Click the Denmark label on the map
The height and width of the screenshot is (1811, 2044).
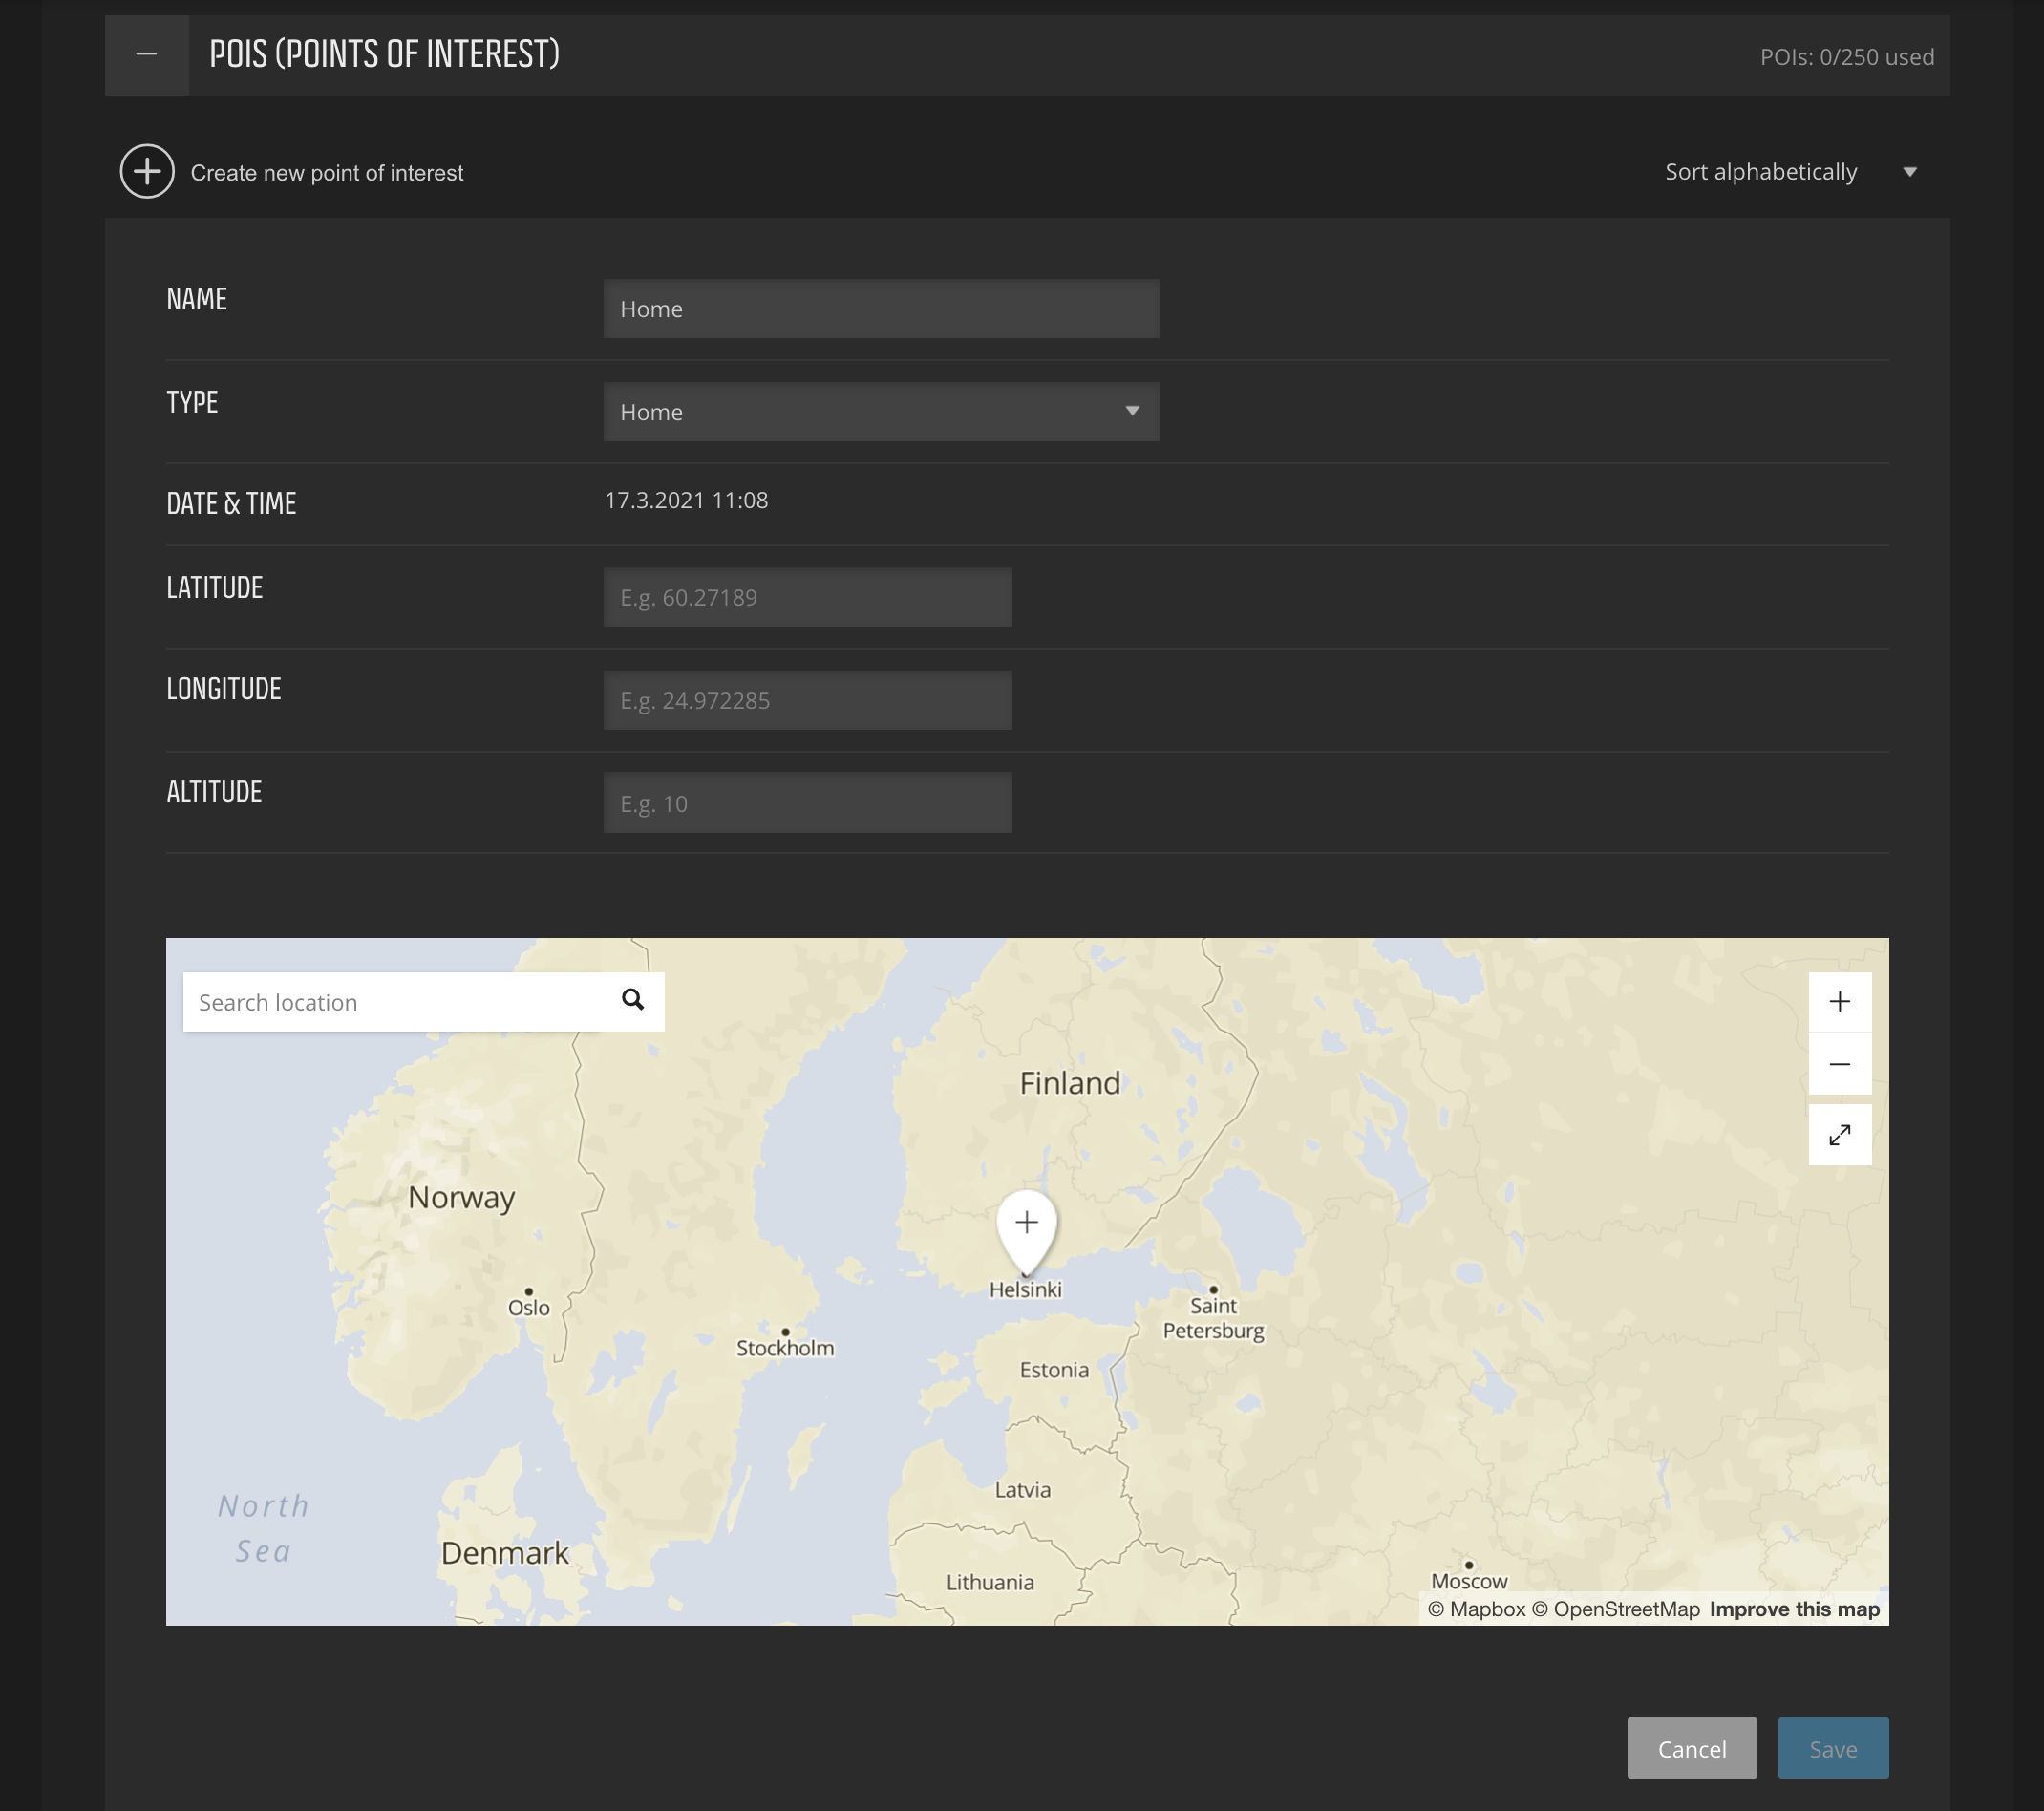[505, 1553]
